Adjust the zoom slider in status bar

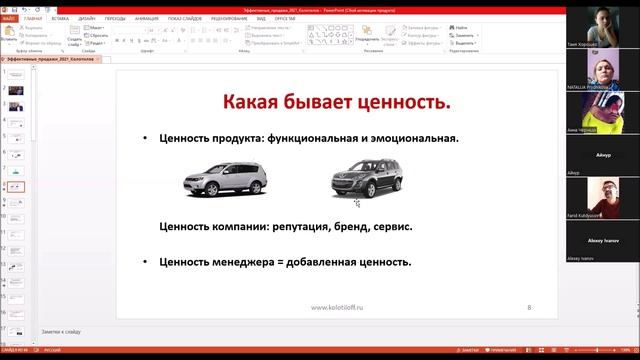(597, 350)
